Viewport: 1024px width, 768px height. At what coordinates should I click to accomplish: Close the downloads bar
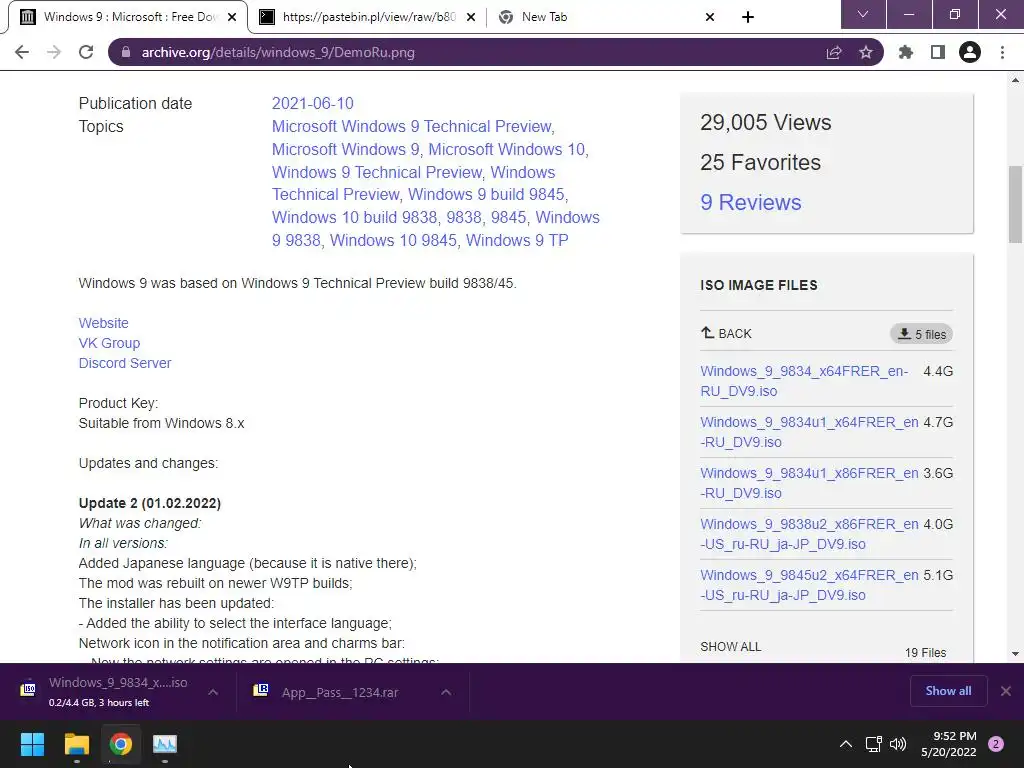click(x=1006, y=691)
